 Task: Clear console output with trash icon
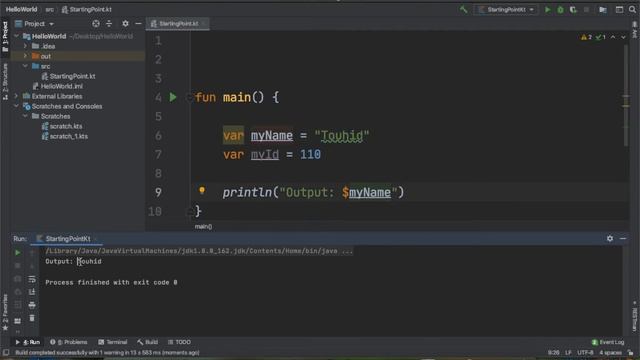[x=32, y=318]
